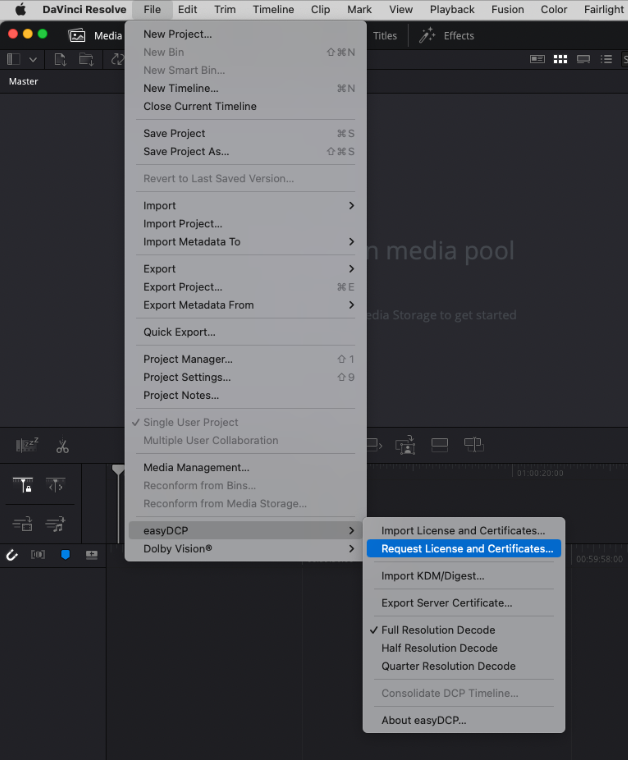Screen dimensions: 628x760
Task: Choose Quick Export menu item
Action: tap(246, 332)
